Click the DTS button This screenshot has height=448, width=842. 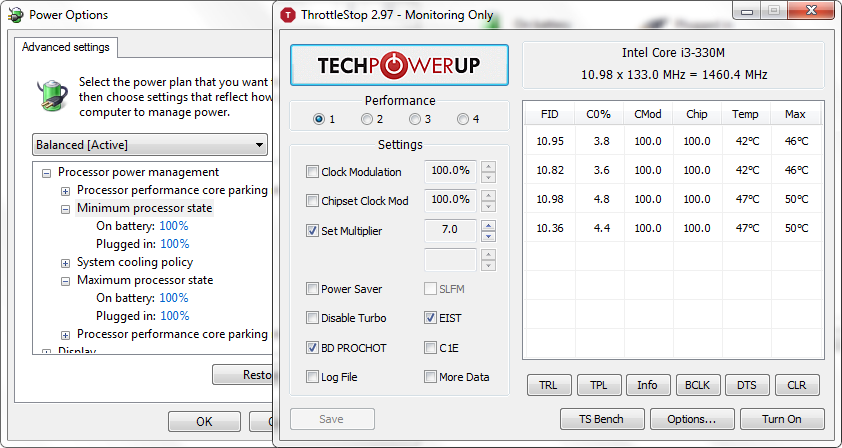747,385
